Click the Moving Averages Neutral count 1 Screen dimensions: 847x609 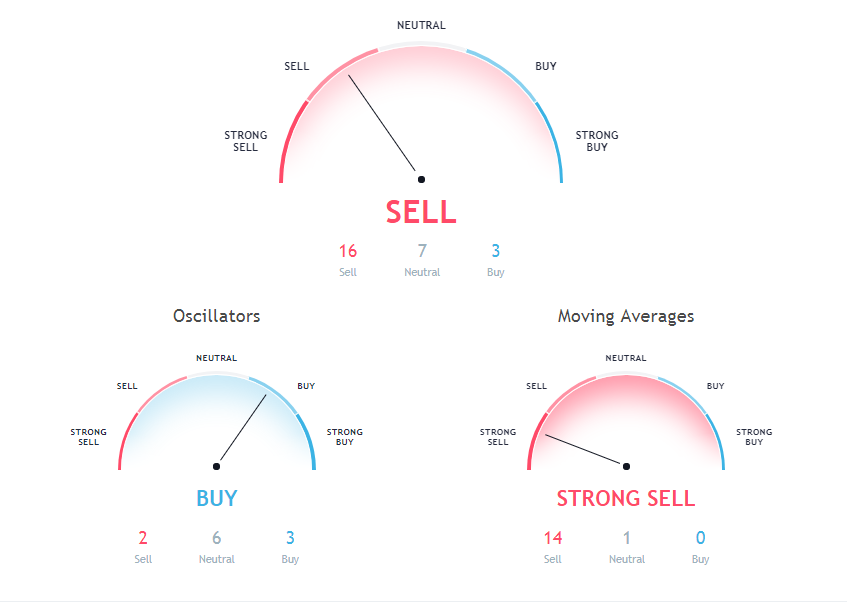click(x=626, y=538)
